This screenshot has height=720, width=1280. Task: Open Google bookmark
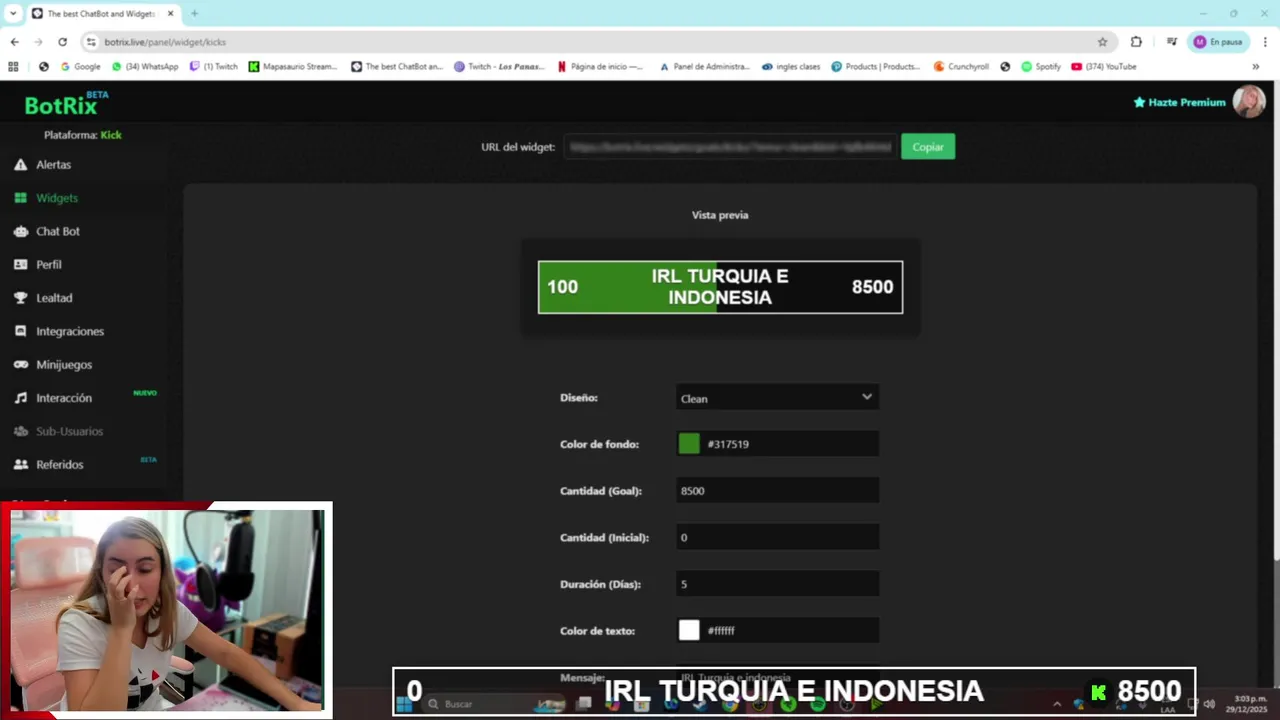(x=80, y=67)
